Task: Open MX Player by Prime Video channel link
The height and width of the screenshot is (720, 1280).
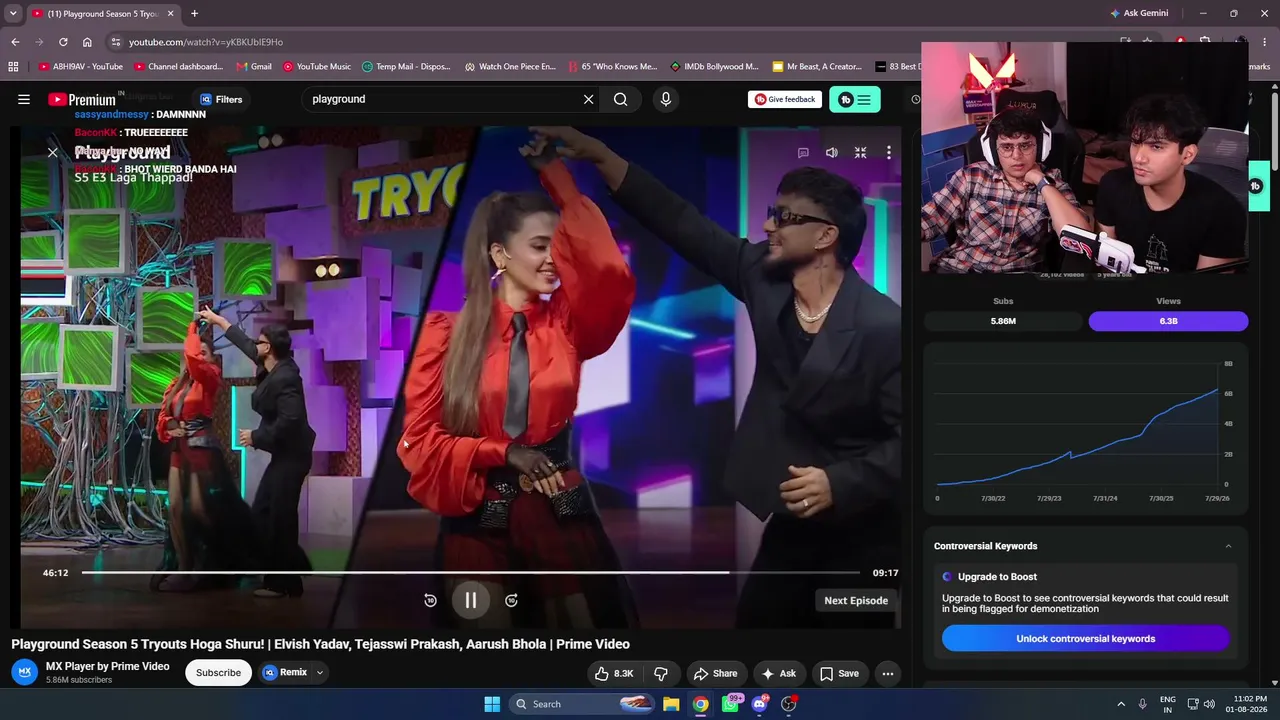Action: click(x=108, y=666)
